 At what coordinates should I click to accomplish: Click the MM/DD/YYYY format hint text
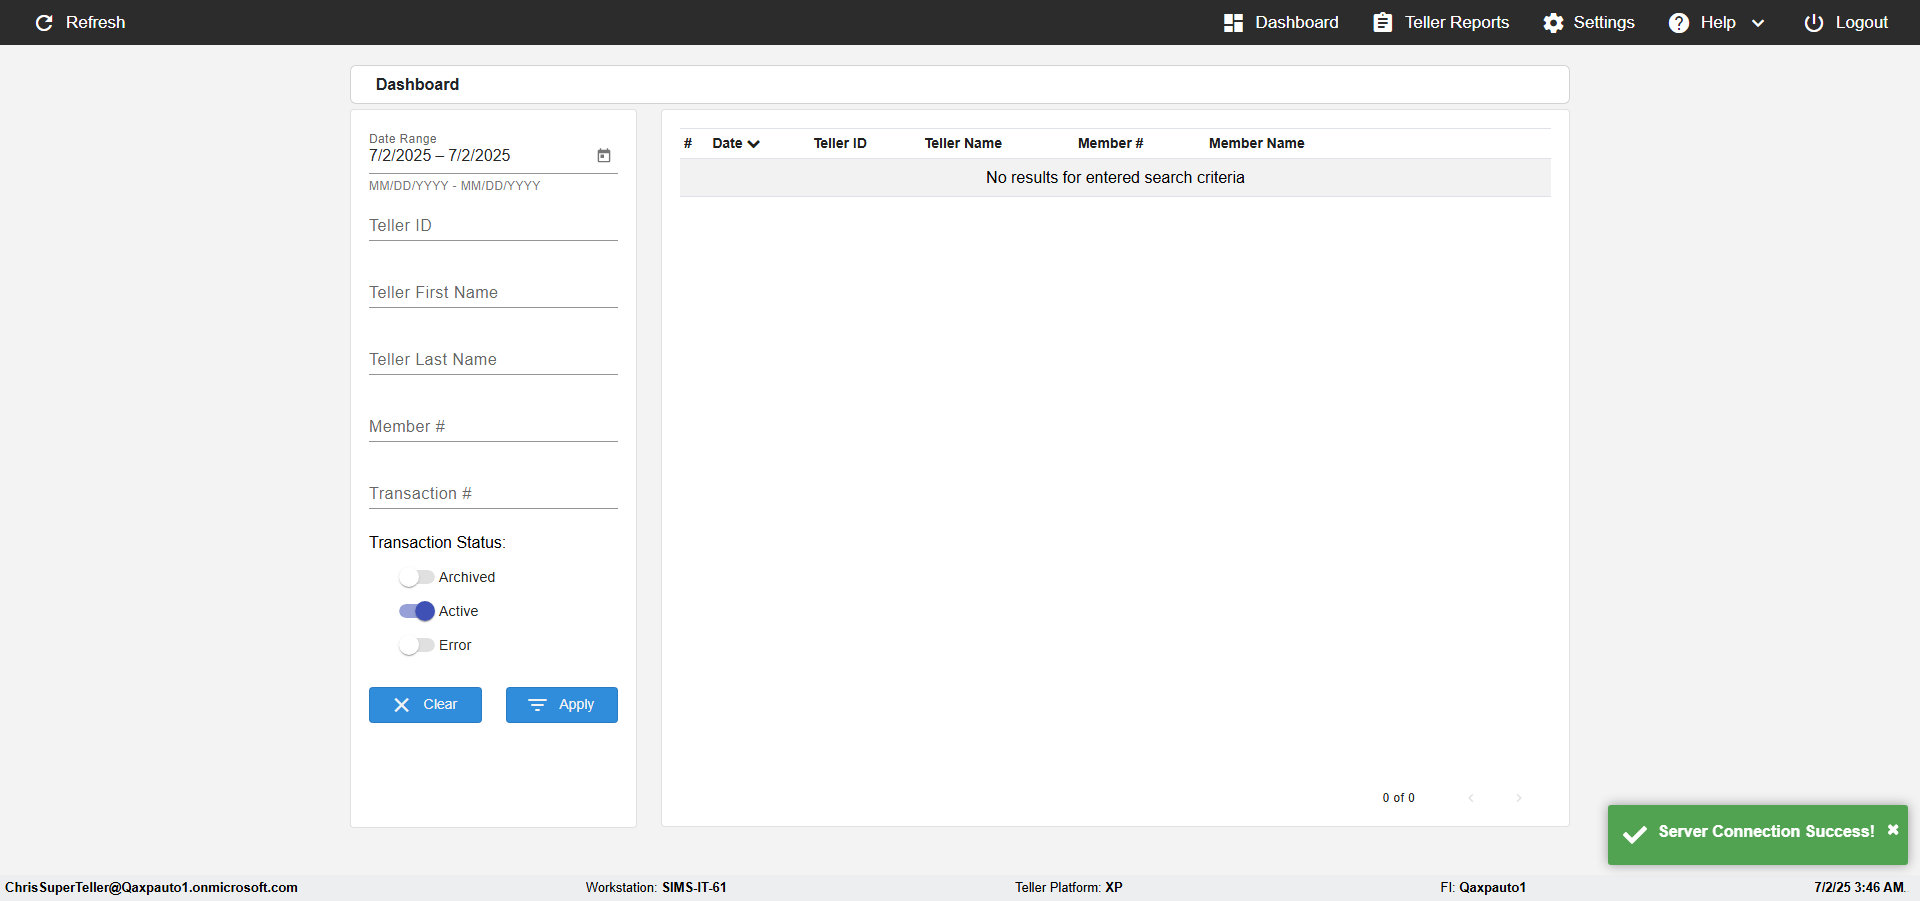point(454,186)
